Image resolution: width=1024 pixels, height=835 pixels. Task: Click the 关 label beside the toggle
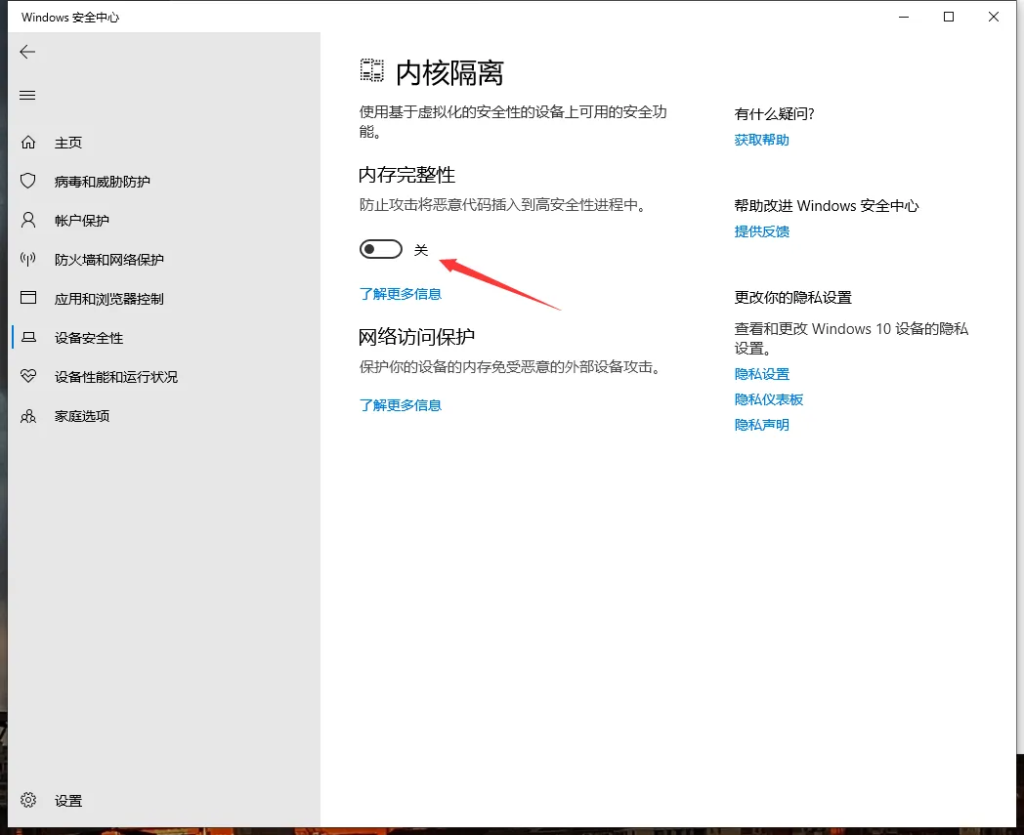(x=421, y=250)
